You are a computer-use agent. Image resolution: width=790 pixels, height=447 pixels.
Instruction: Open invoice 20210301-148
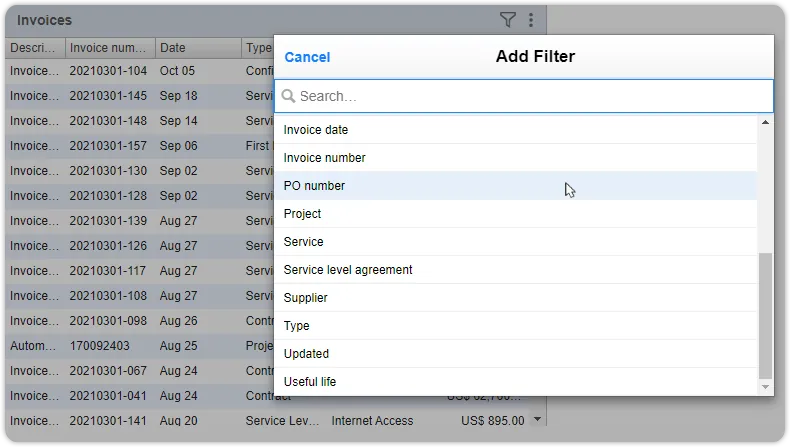coord(108,121)
